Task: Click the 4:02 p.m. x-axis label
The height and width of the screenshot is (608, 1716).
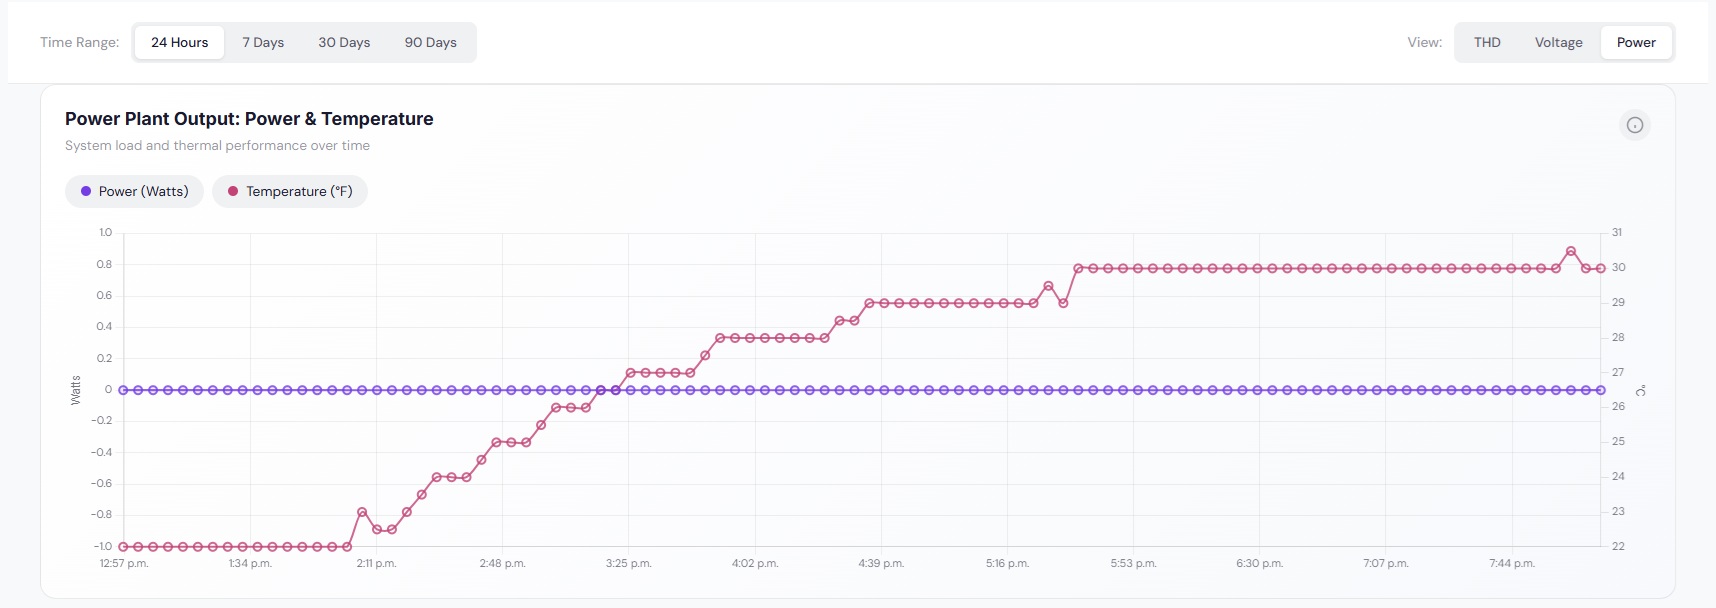Action: [x=755, y=563]
